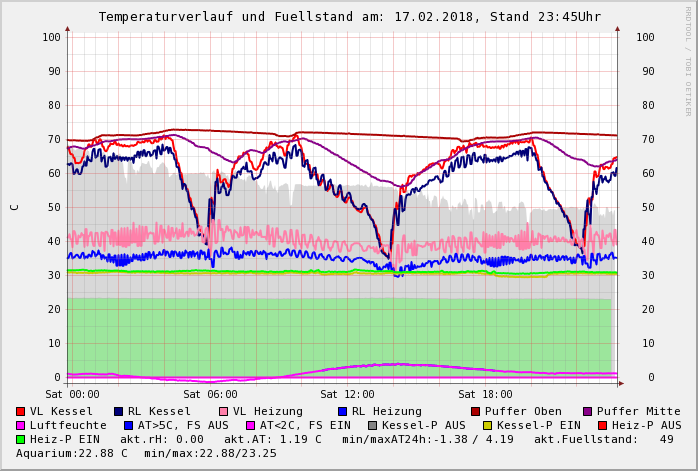Select the blue RL Heizung legend swatch
The image size is (698, 471).
coord(342,411)
